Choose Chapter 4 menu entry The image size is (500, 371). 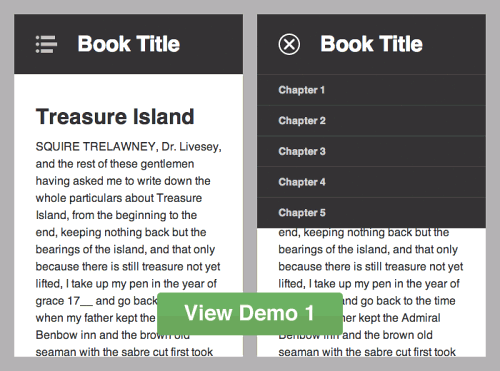click(371, 182)
